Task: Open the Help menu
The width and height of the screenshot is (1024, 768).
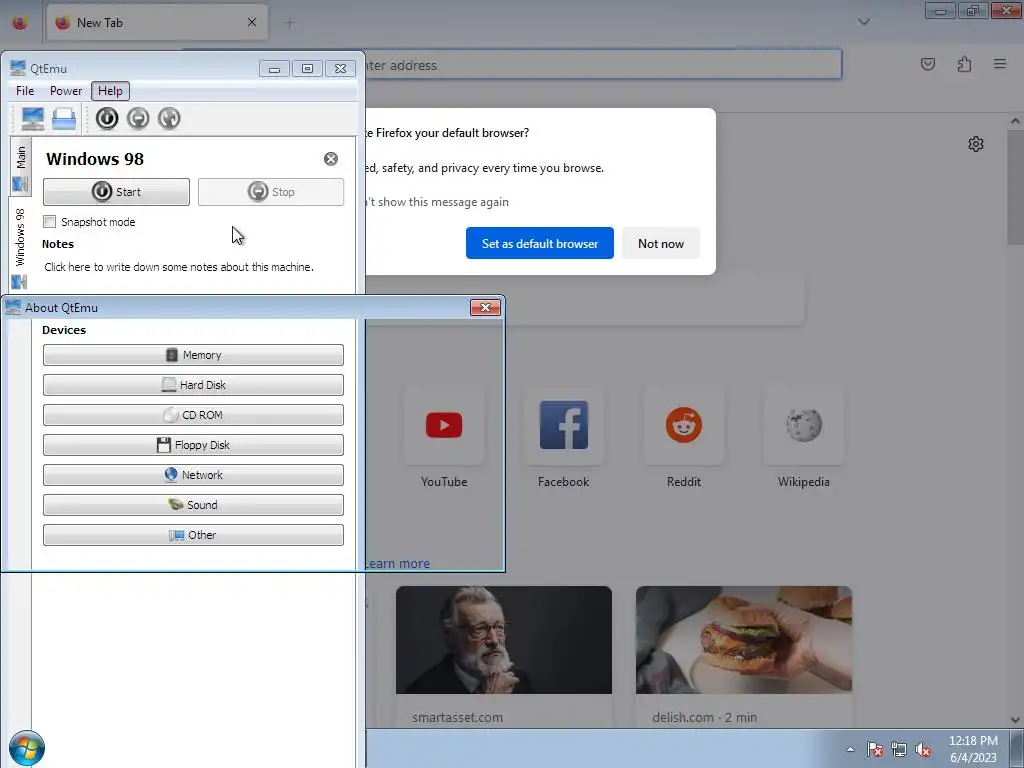Action: click(110, 91)
